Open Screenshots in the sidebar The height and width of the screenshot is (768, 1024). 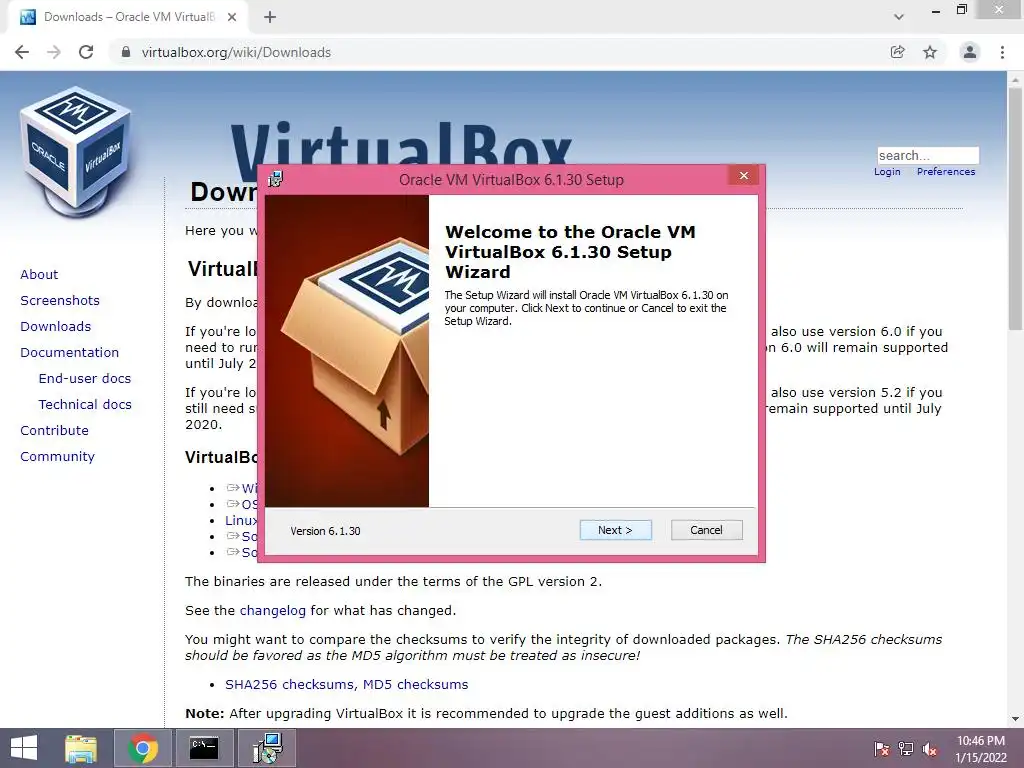pyautogui.click(x=60, y=300)
